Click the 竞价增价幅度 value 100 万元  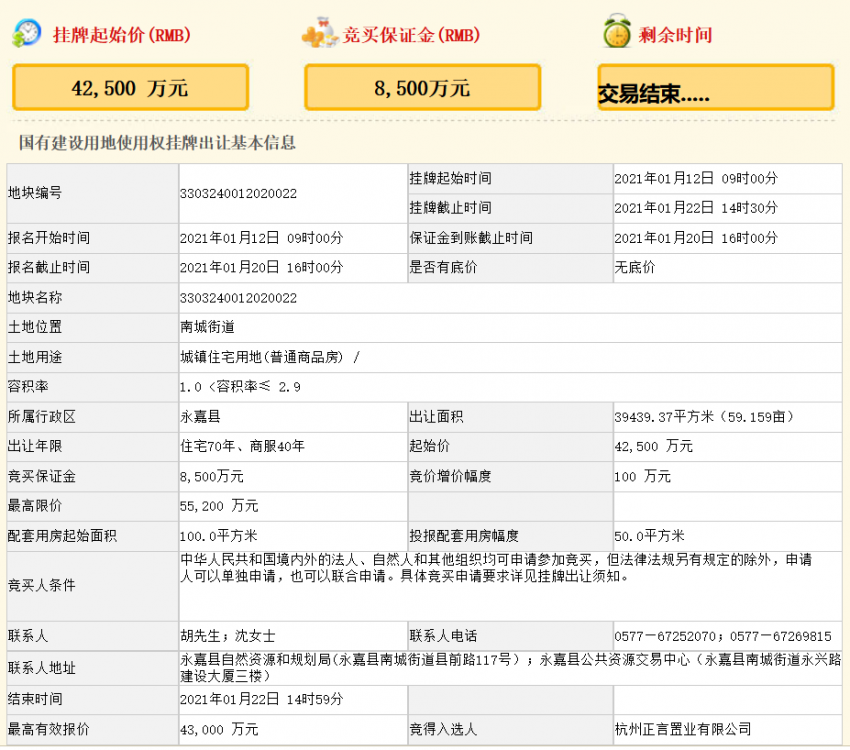642,476
